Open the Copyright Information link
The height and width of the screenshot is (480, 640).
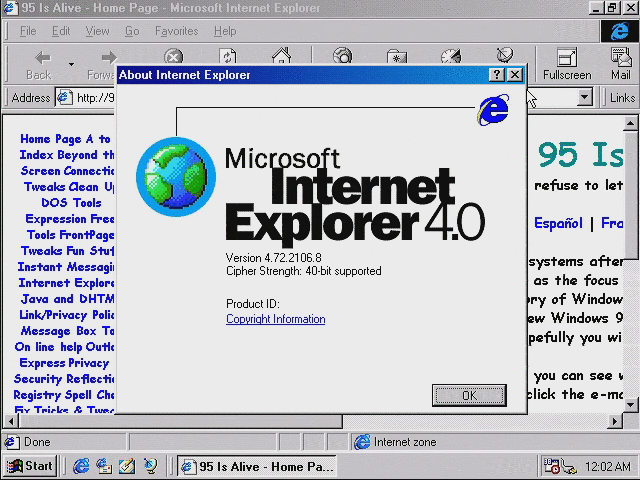tap(276, 319)
